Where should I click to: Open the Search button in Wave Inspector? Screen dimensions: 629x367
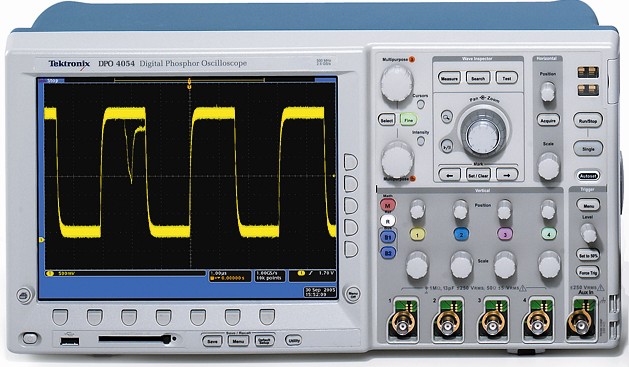point(478,79)
